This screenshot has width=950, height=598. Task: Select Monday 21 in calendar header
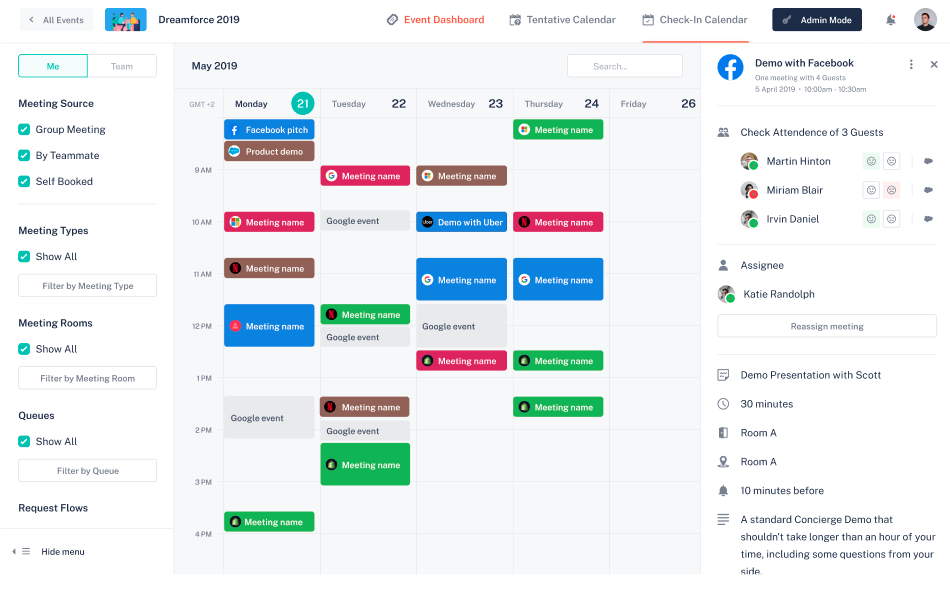271,104
